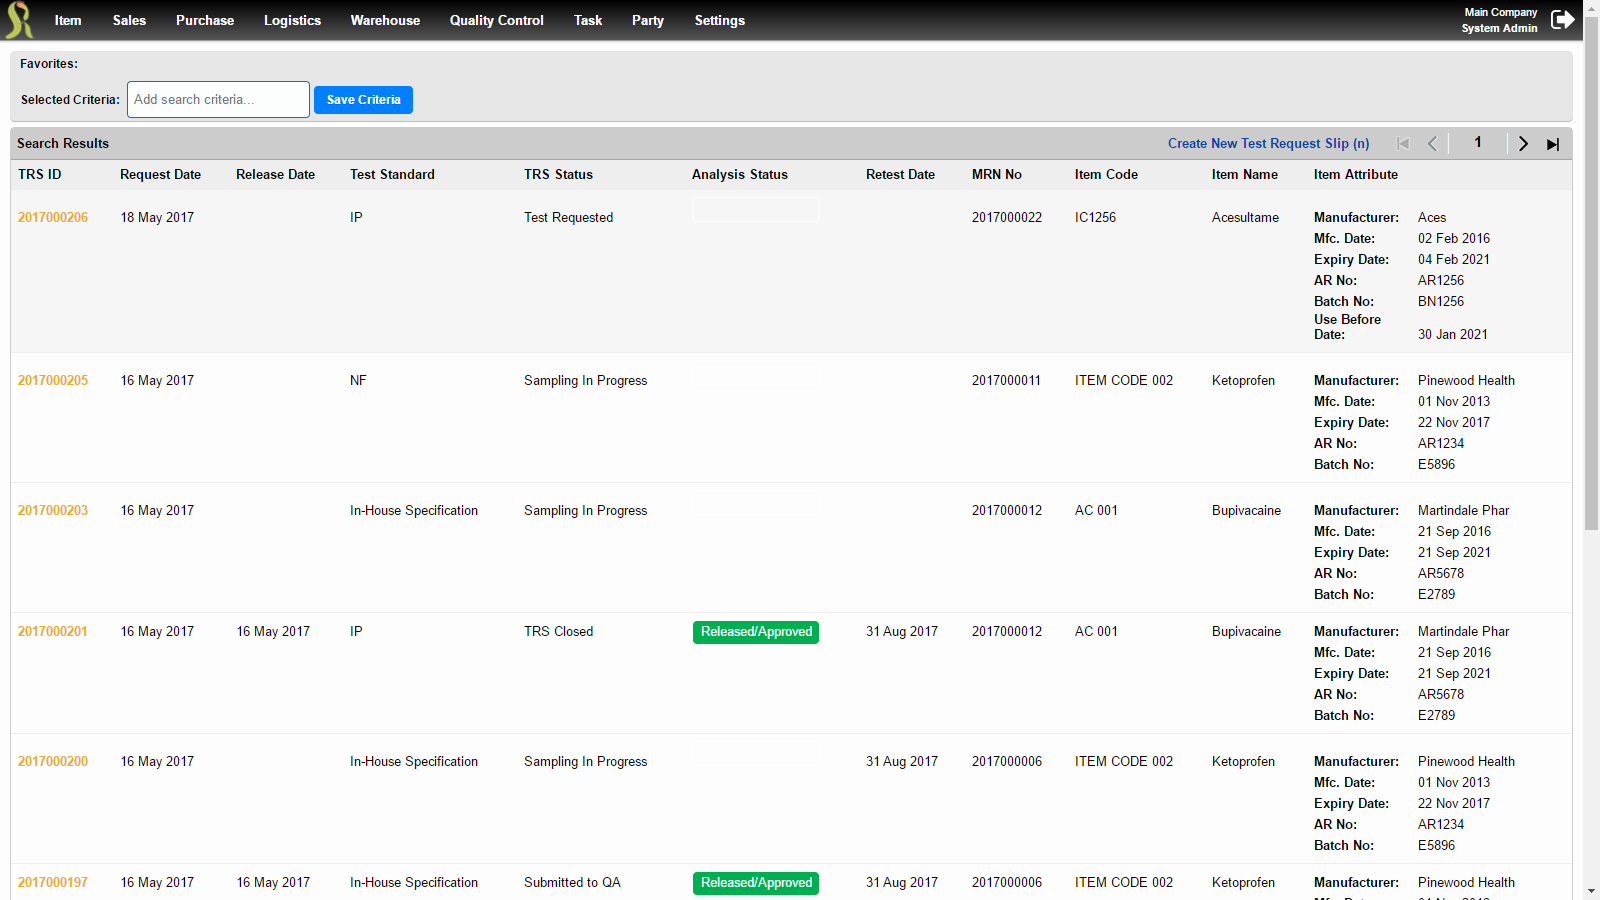Screen dimensions: 1600x900
Task: Open the Quality Control menu
Action: pos(496,20)
